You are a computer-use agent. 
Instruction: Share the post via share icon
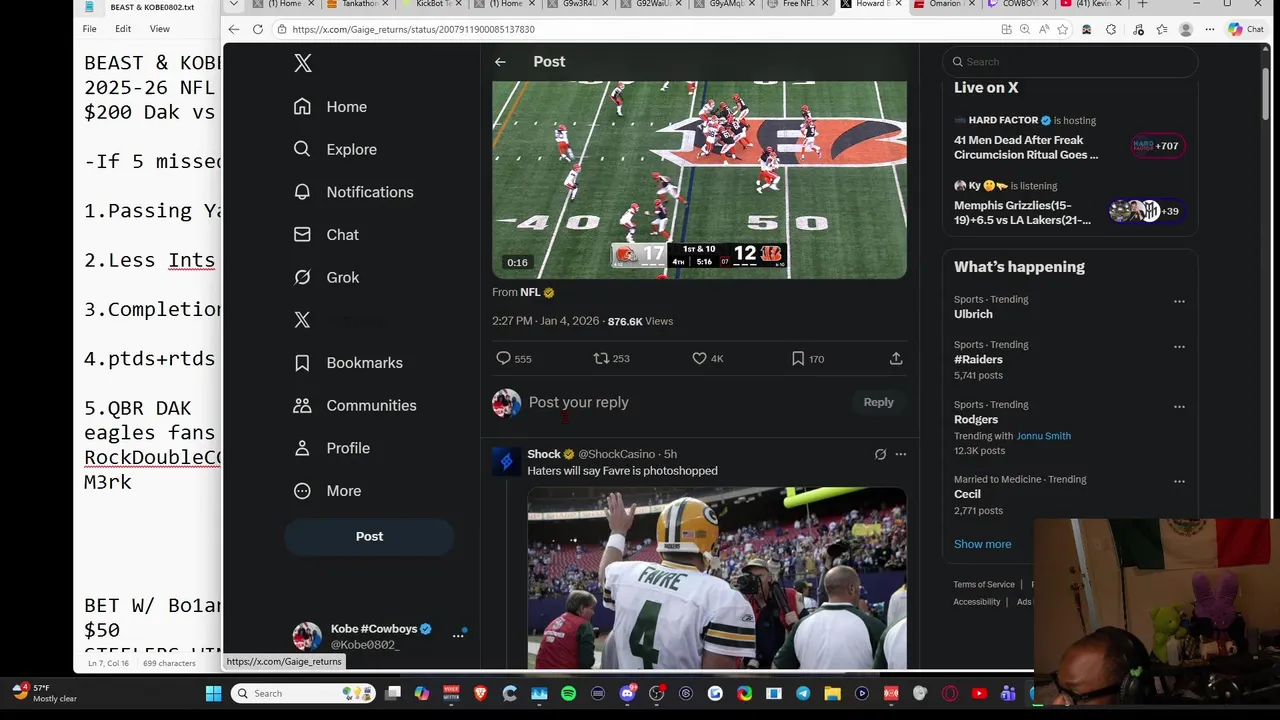[x=896, y=358]
